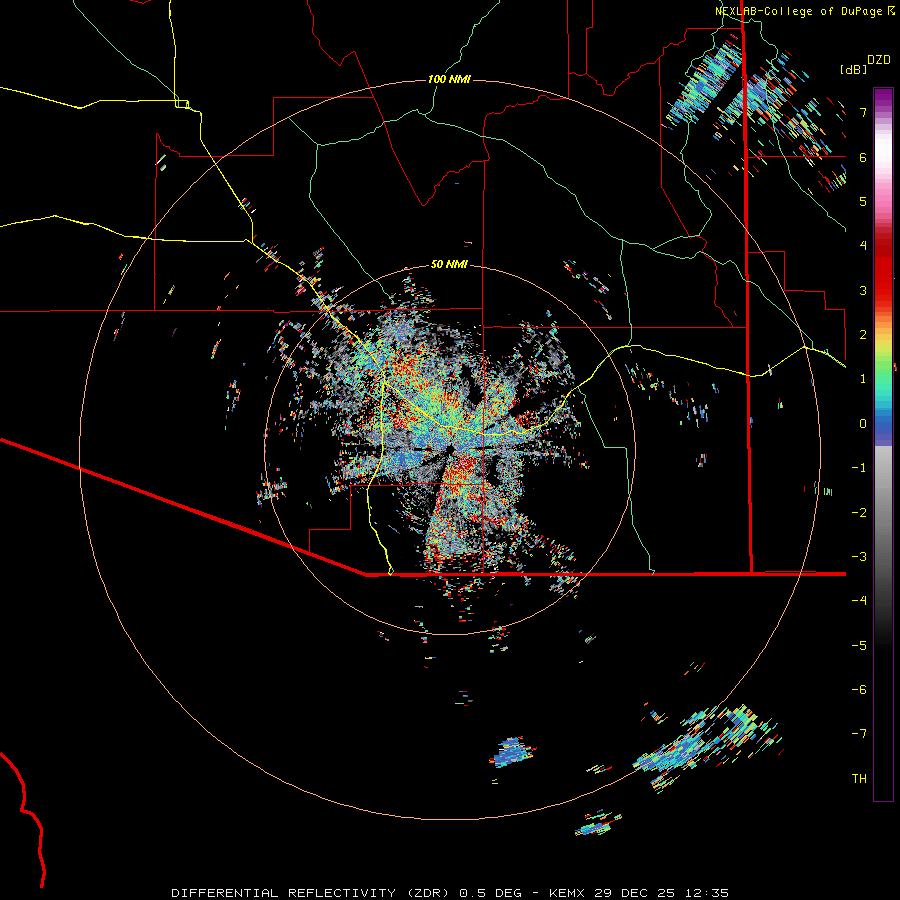900x900 pixels.
Task: Click the ZDR color scale bar
Action: (x=883, y=444)
